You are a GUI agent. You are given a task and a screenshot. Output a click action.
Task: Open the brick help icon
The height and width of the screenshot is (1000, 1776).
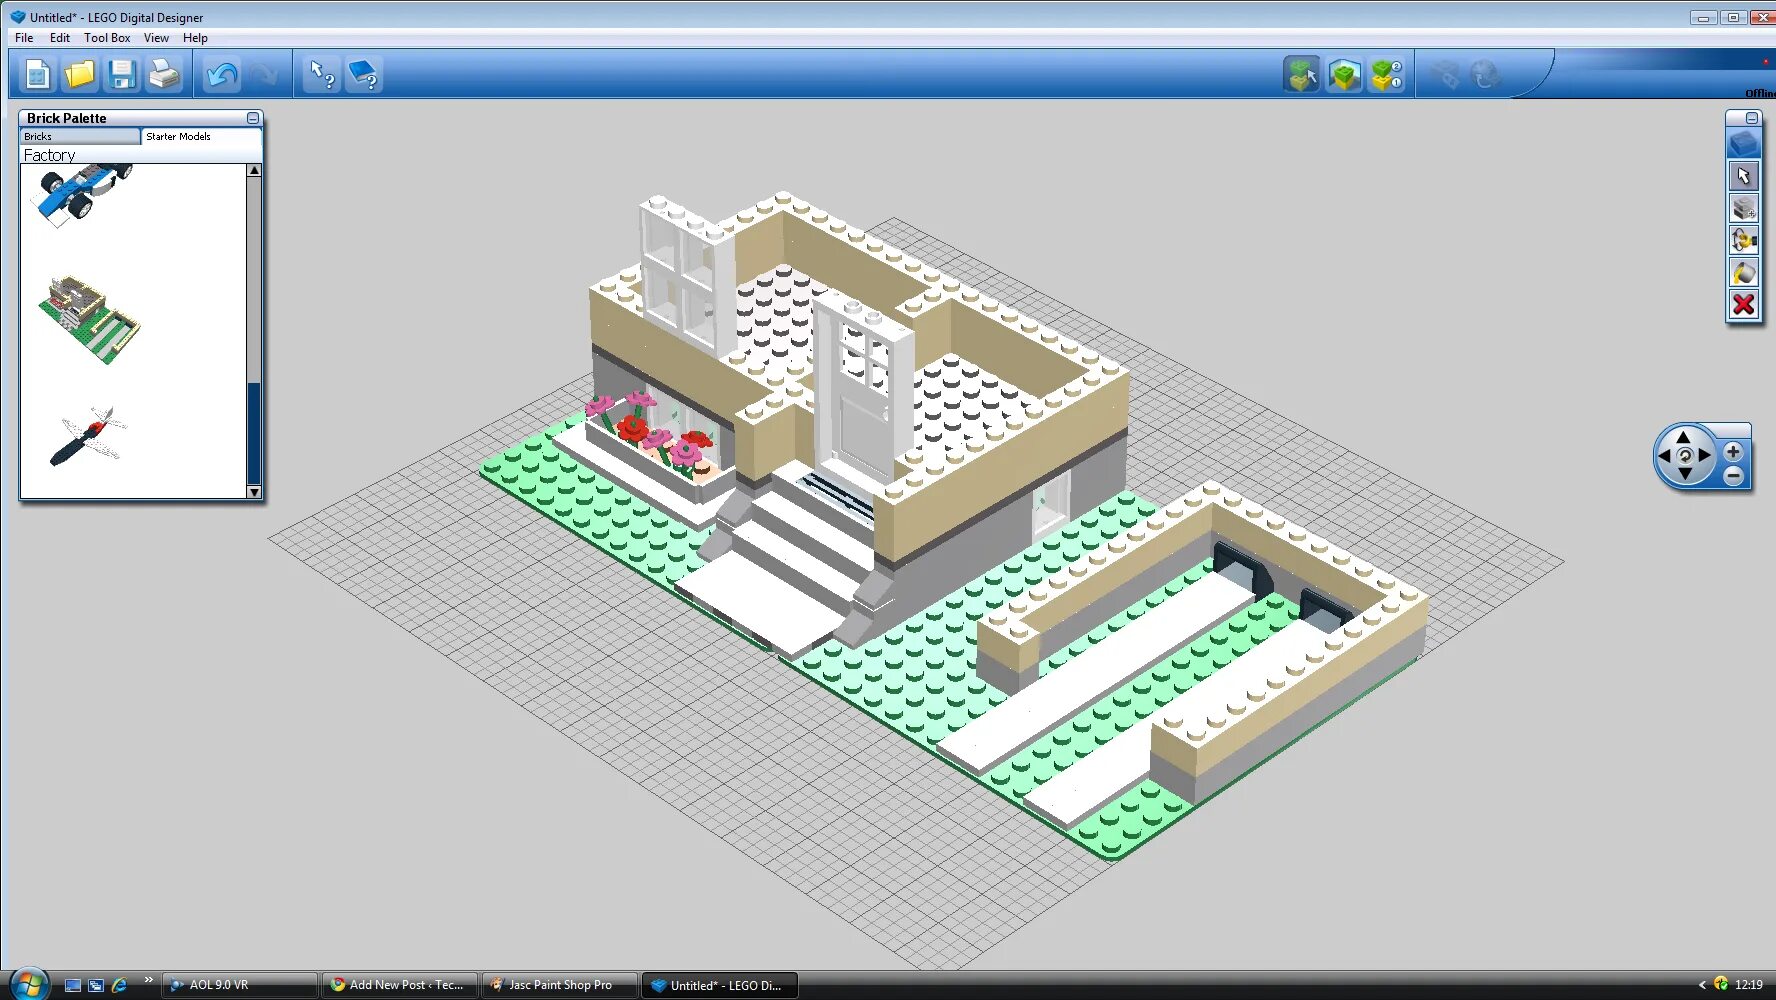pyautogui.click(x=364, y=75)
